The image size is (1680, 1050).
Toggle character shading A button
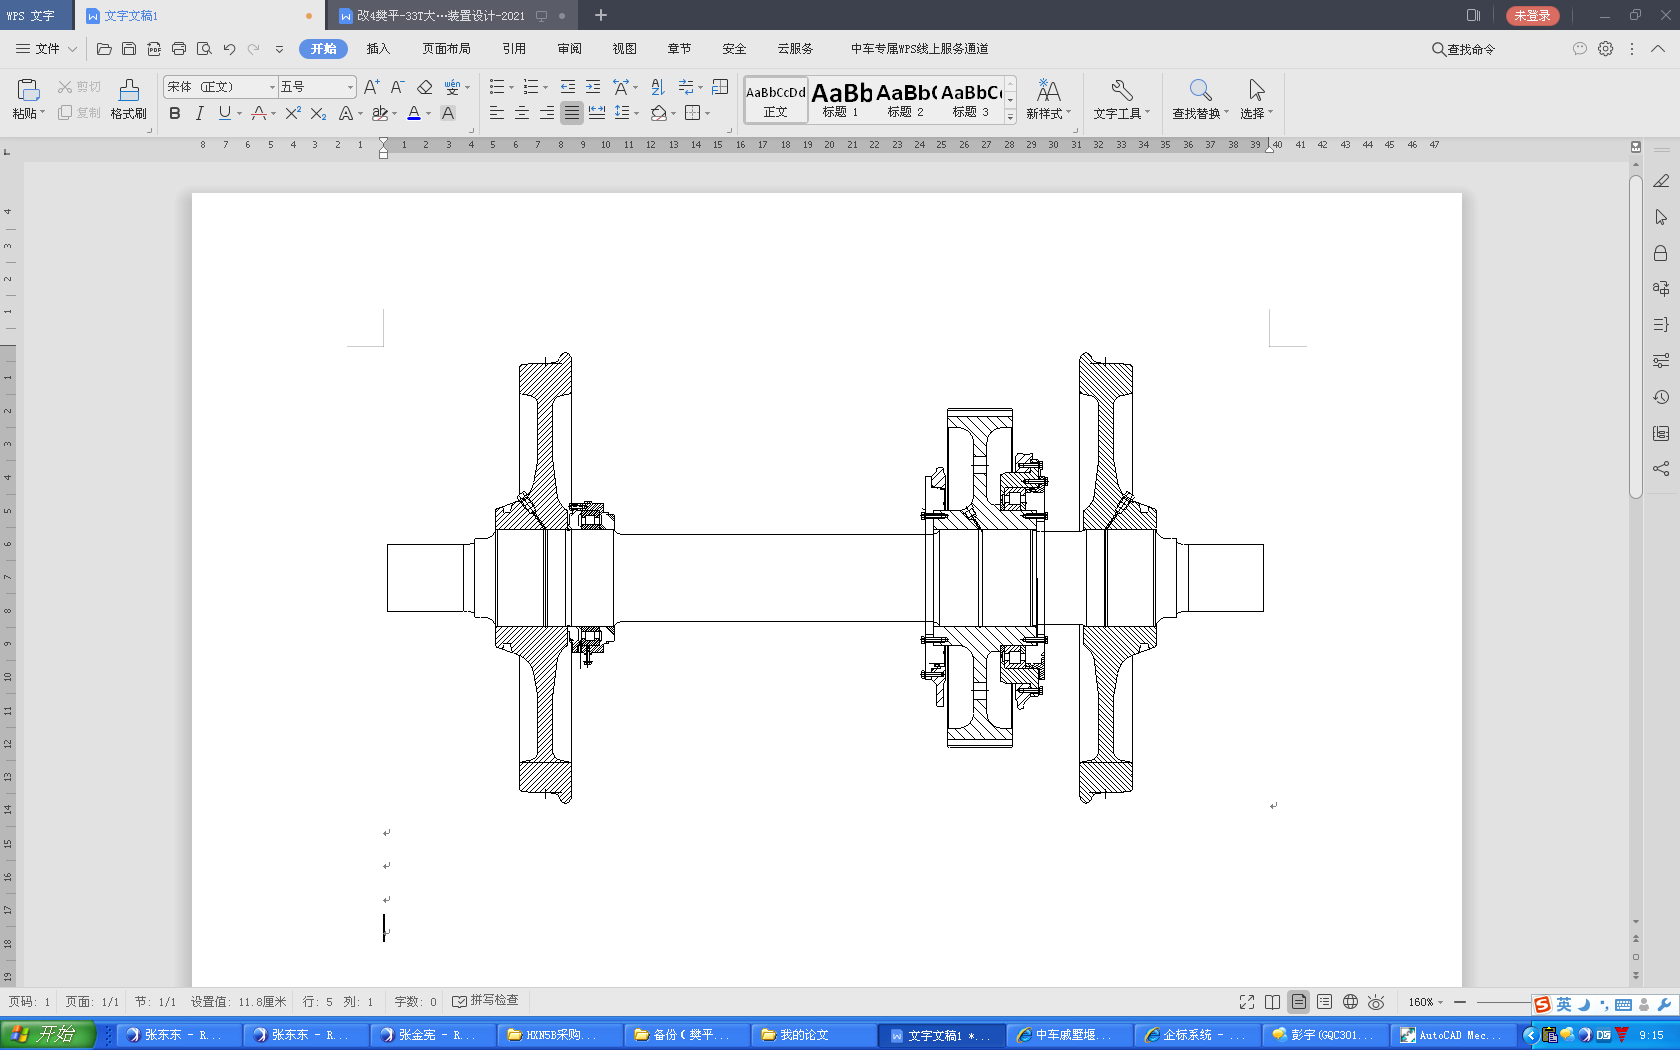tap(448, 113)
